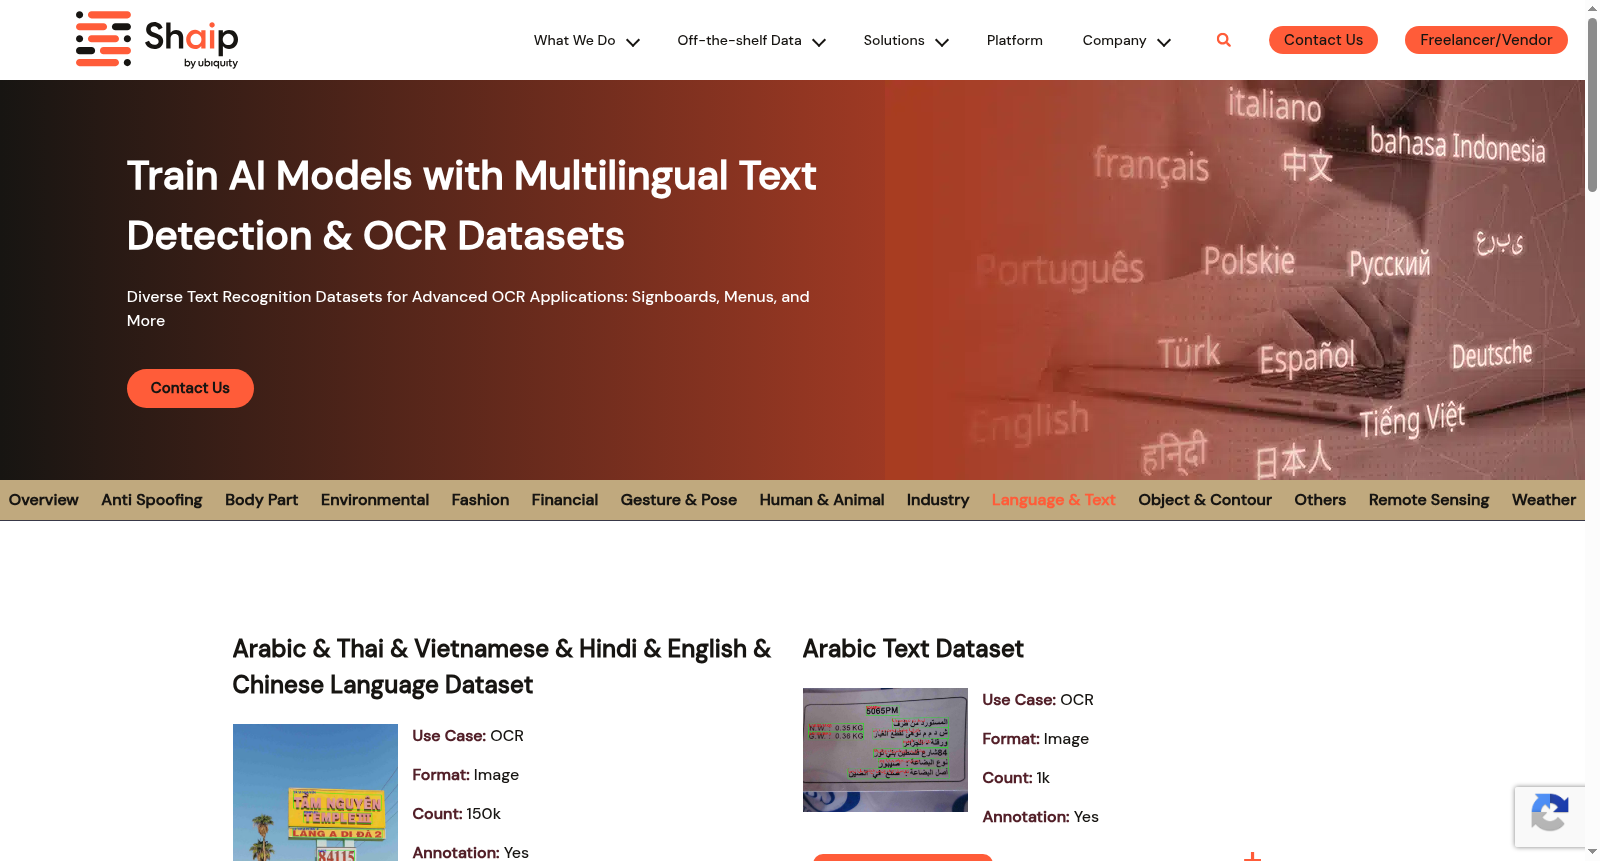Viewport: 1600px width, 861px height.
Task: Select the Anti Spoofing category tab
Action: (x=152, y=500)
